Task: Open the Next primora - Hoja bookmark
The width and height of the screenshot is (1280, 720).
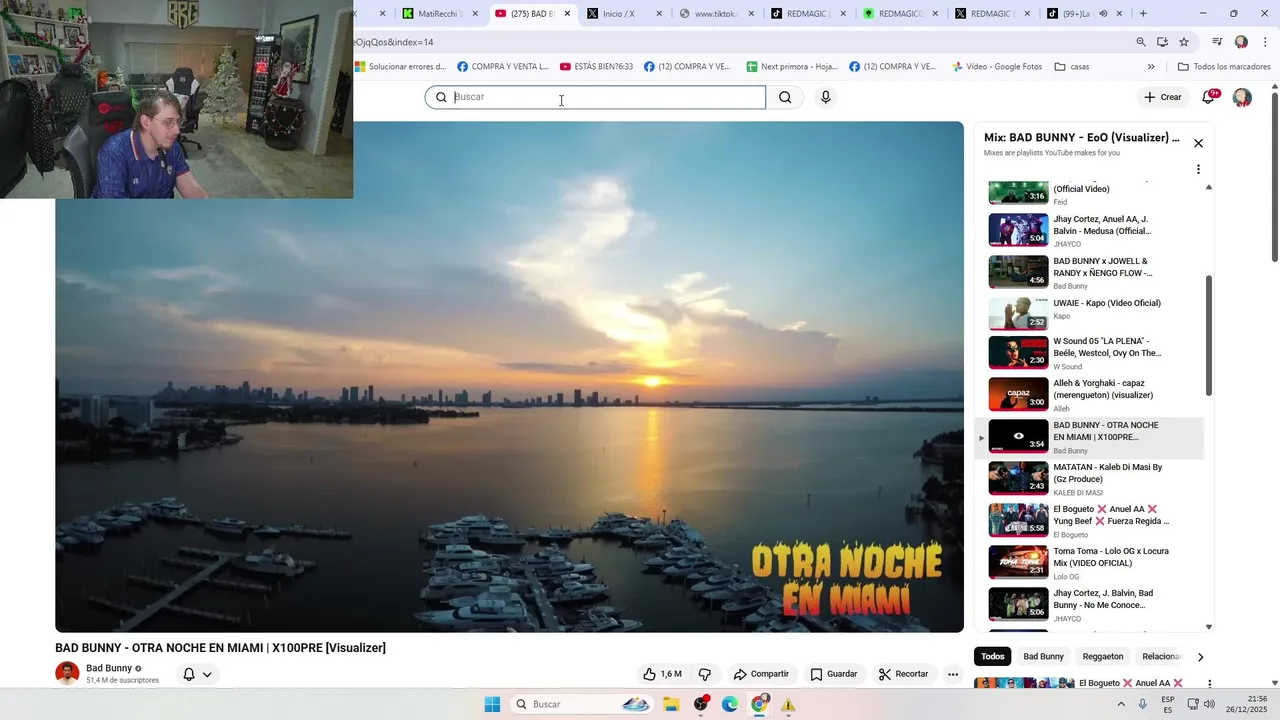Action: [791, 67]
